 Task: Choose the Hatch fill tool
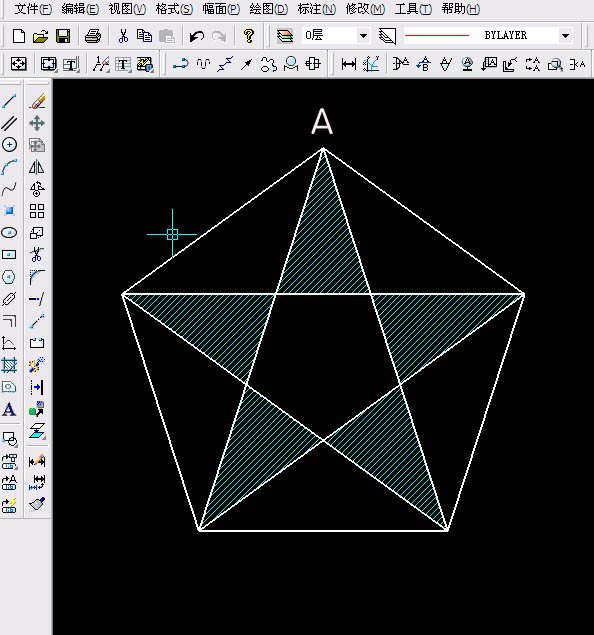(9, 365)
